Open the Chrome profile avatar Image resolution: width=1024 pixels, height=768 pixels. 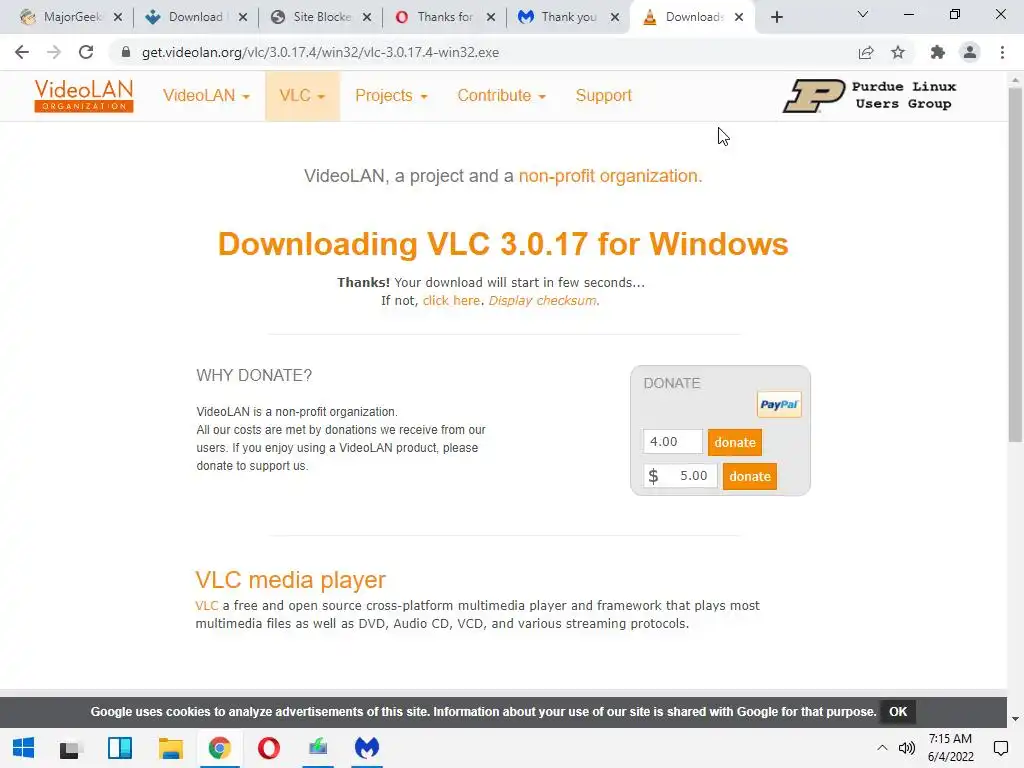[970, 52]
